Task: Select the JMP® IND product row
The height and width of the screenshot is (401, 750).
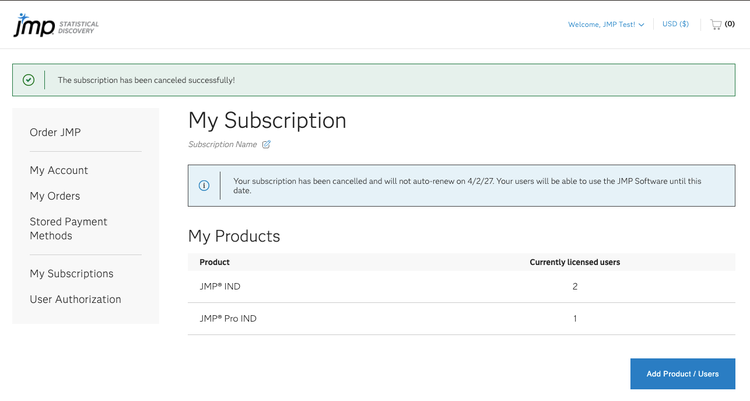Action: [x=461, y=287]
